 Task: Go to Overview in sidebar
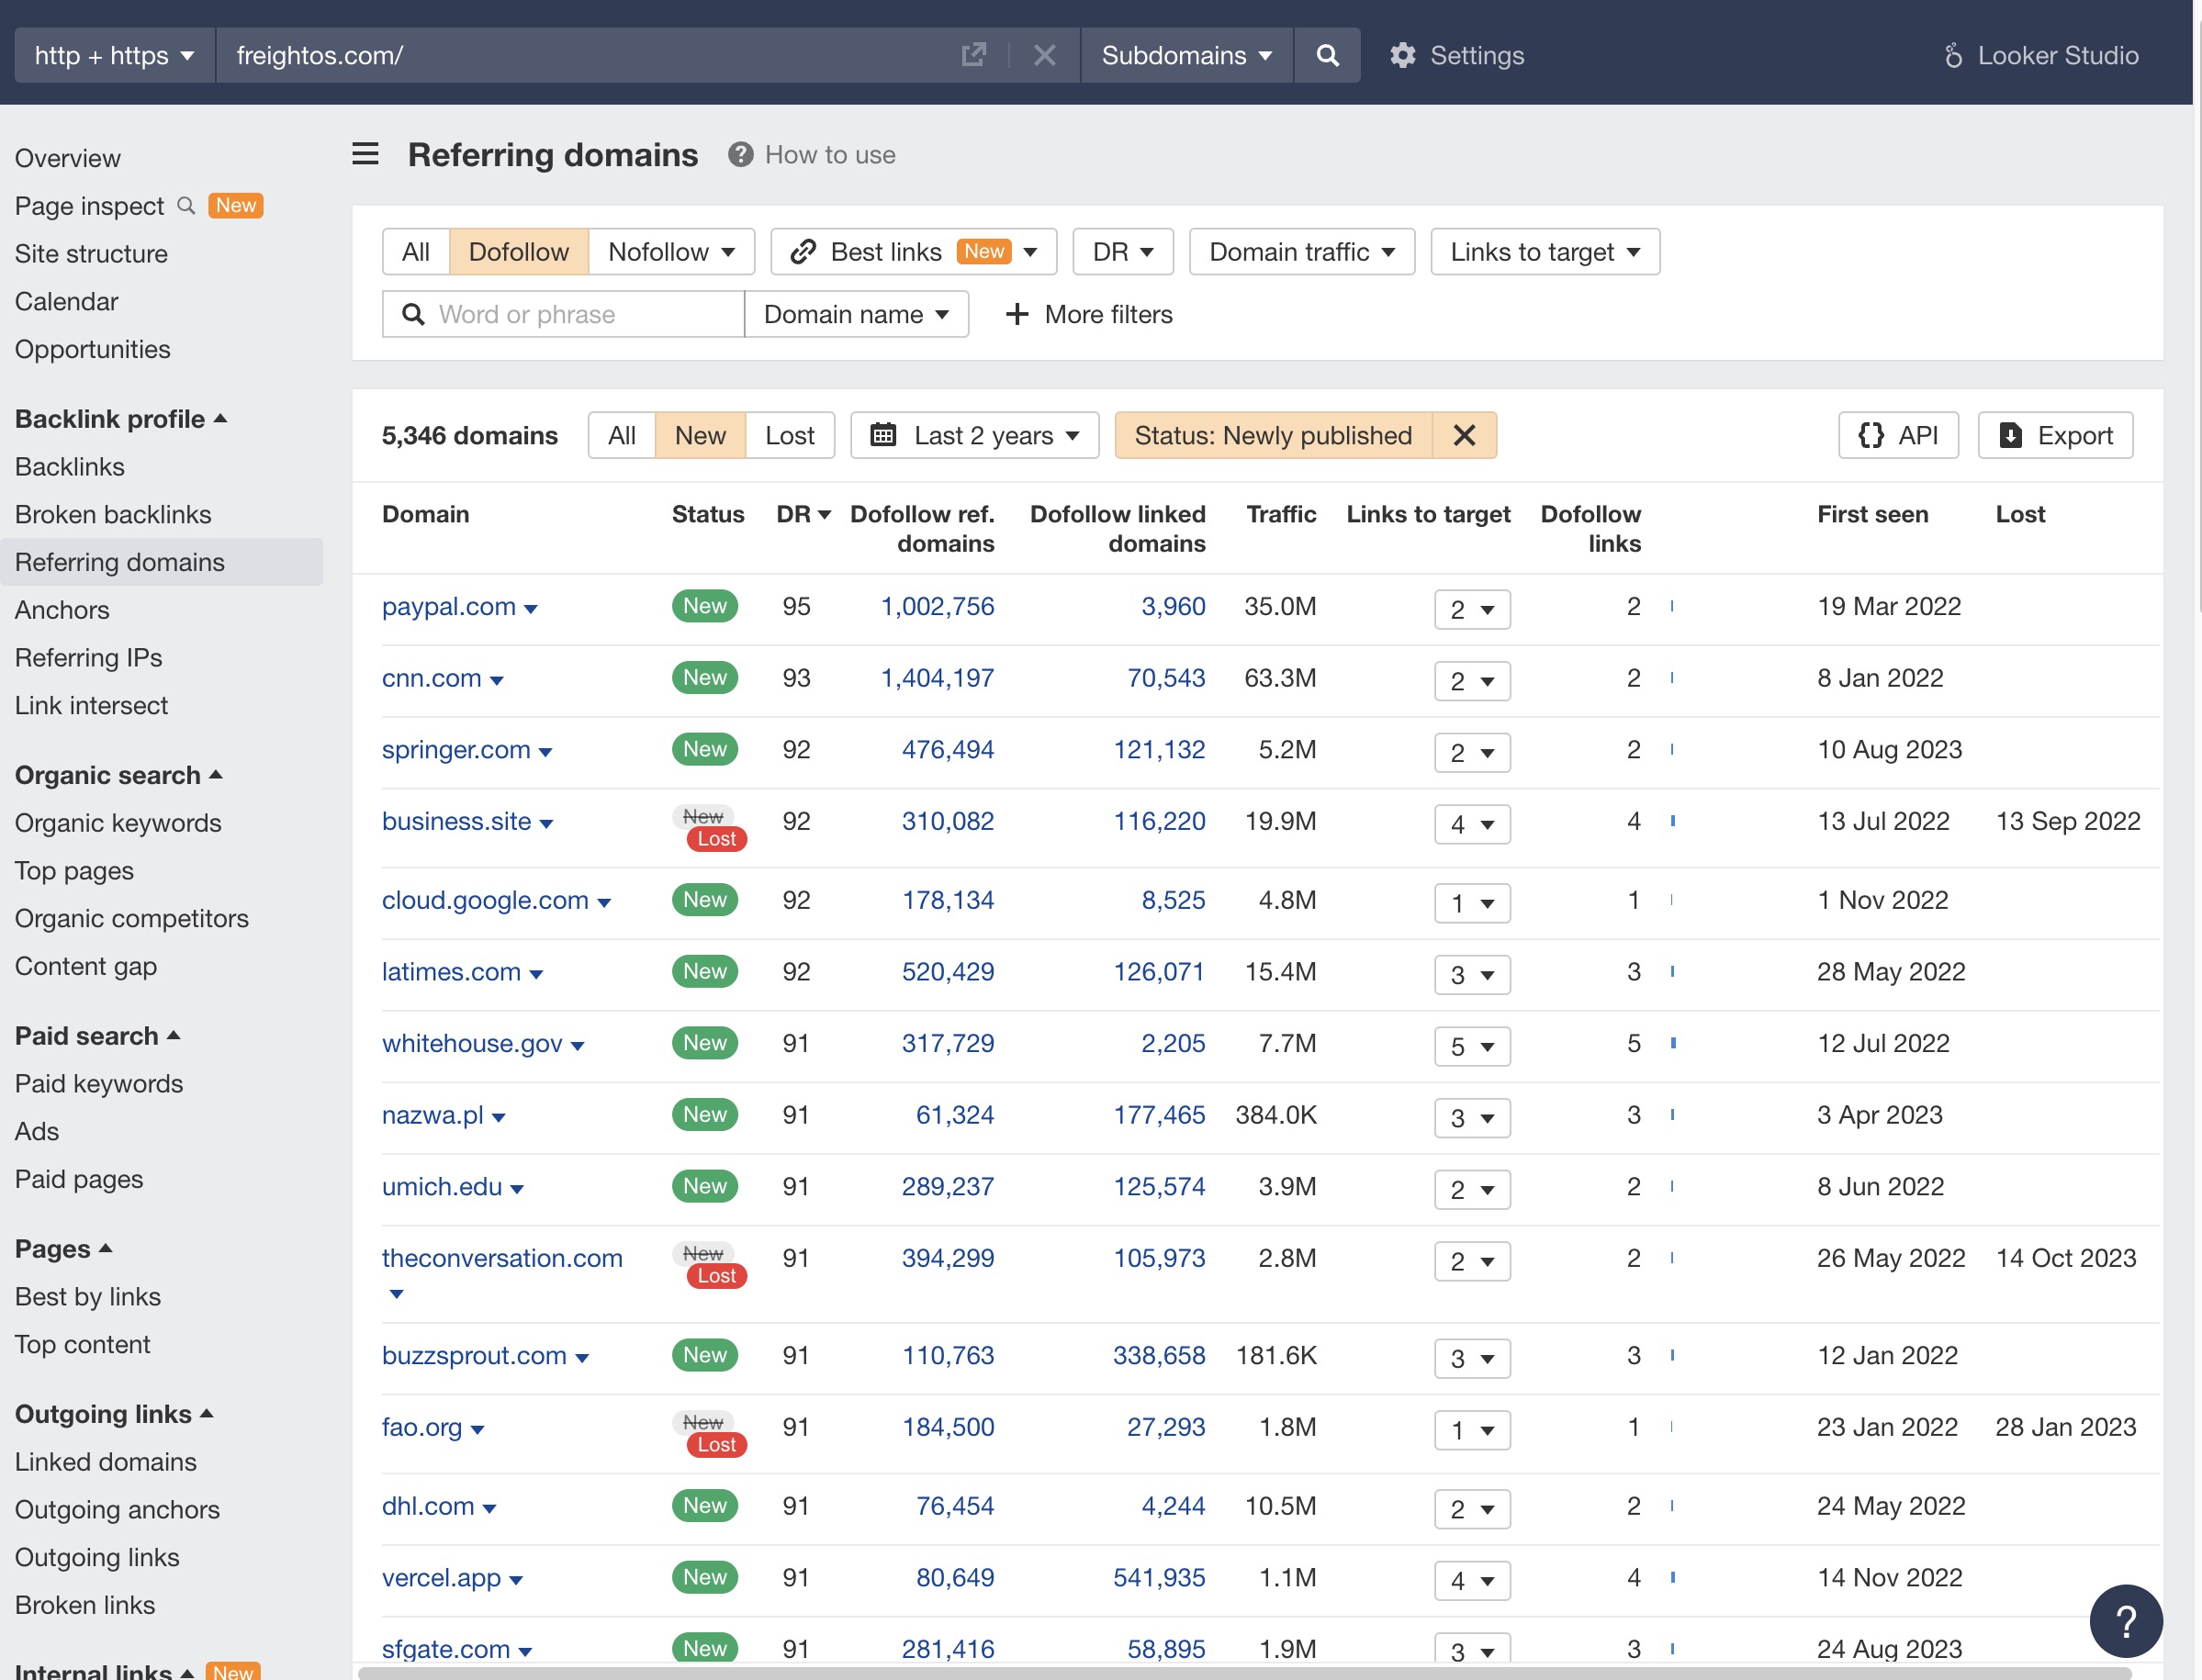[x=67, y=158]
